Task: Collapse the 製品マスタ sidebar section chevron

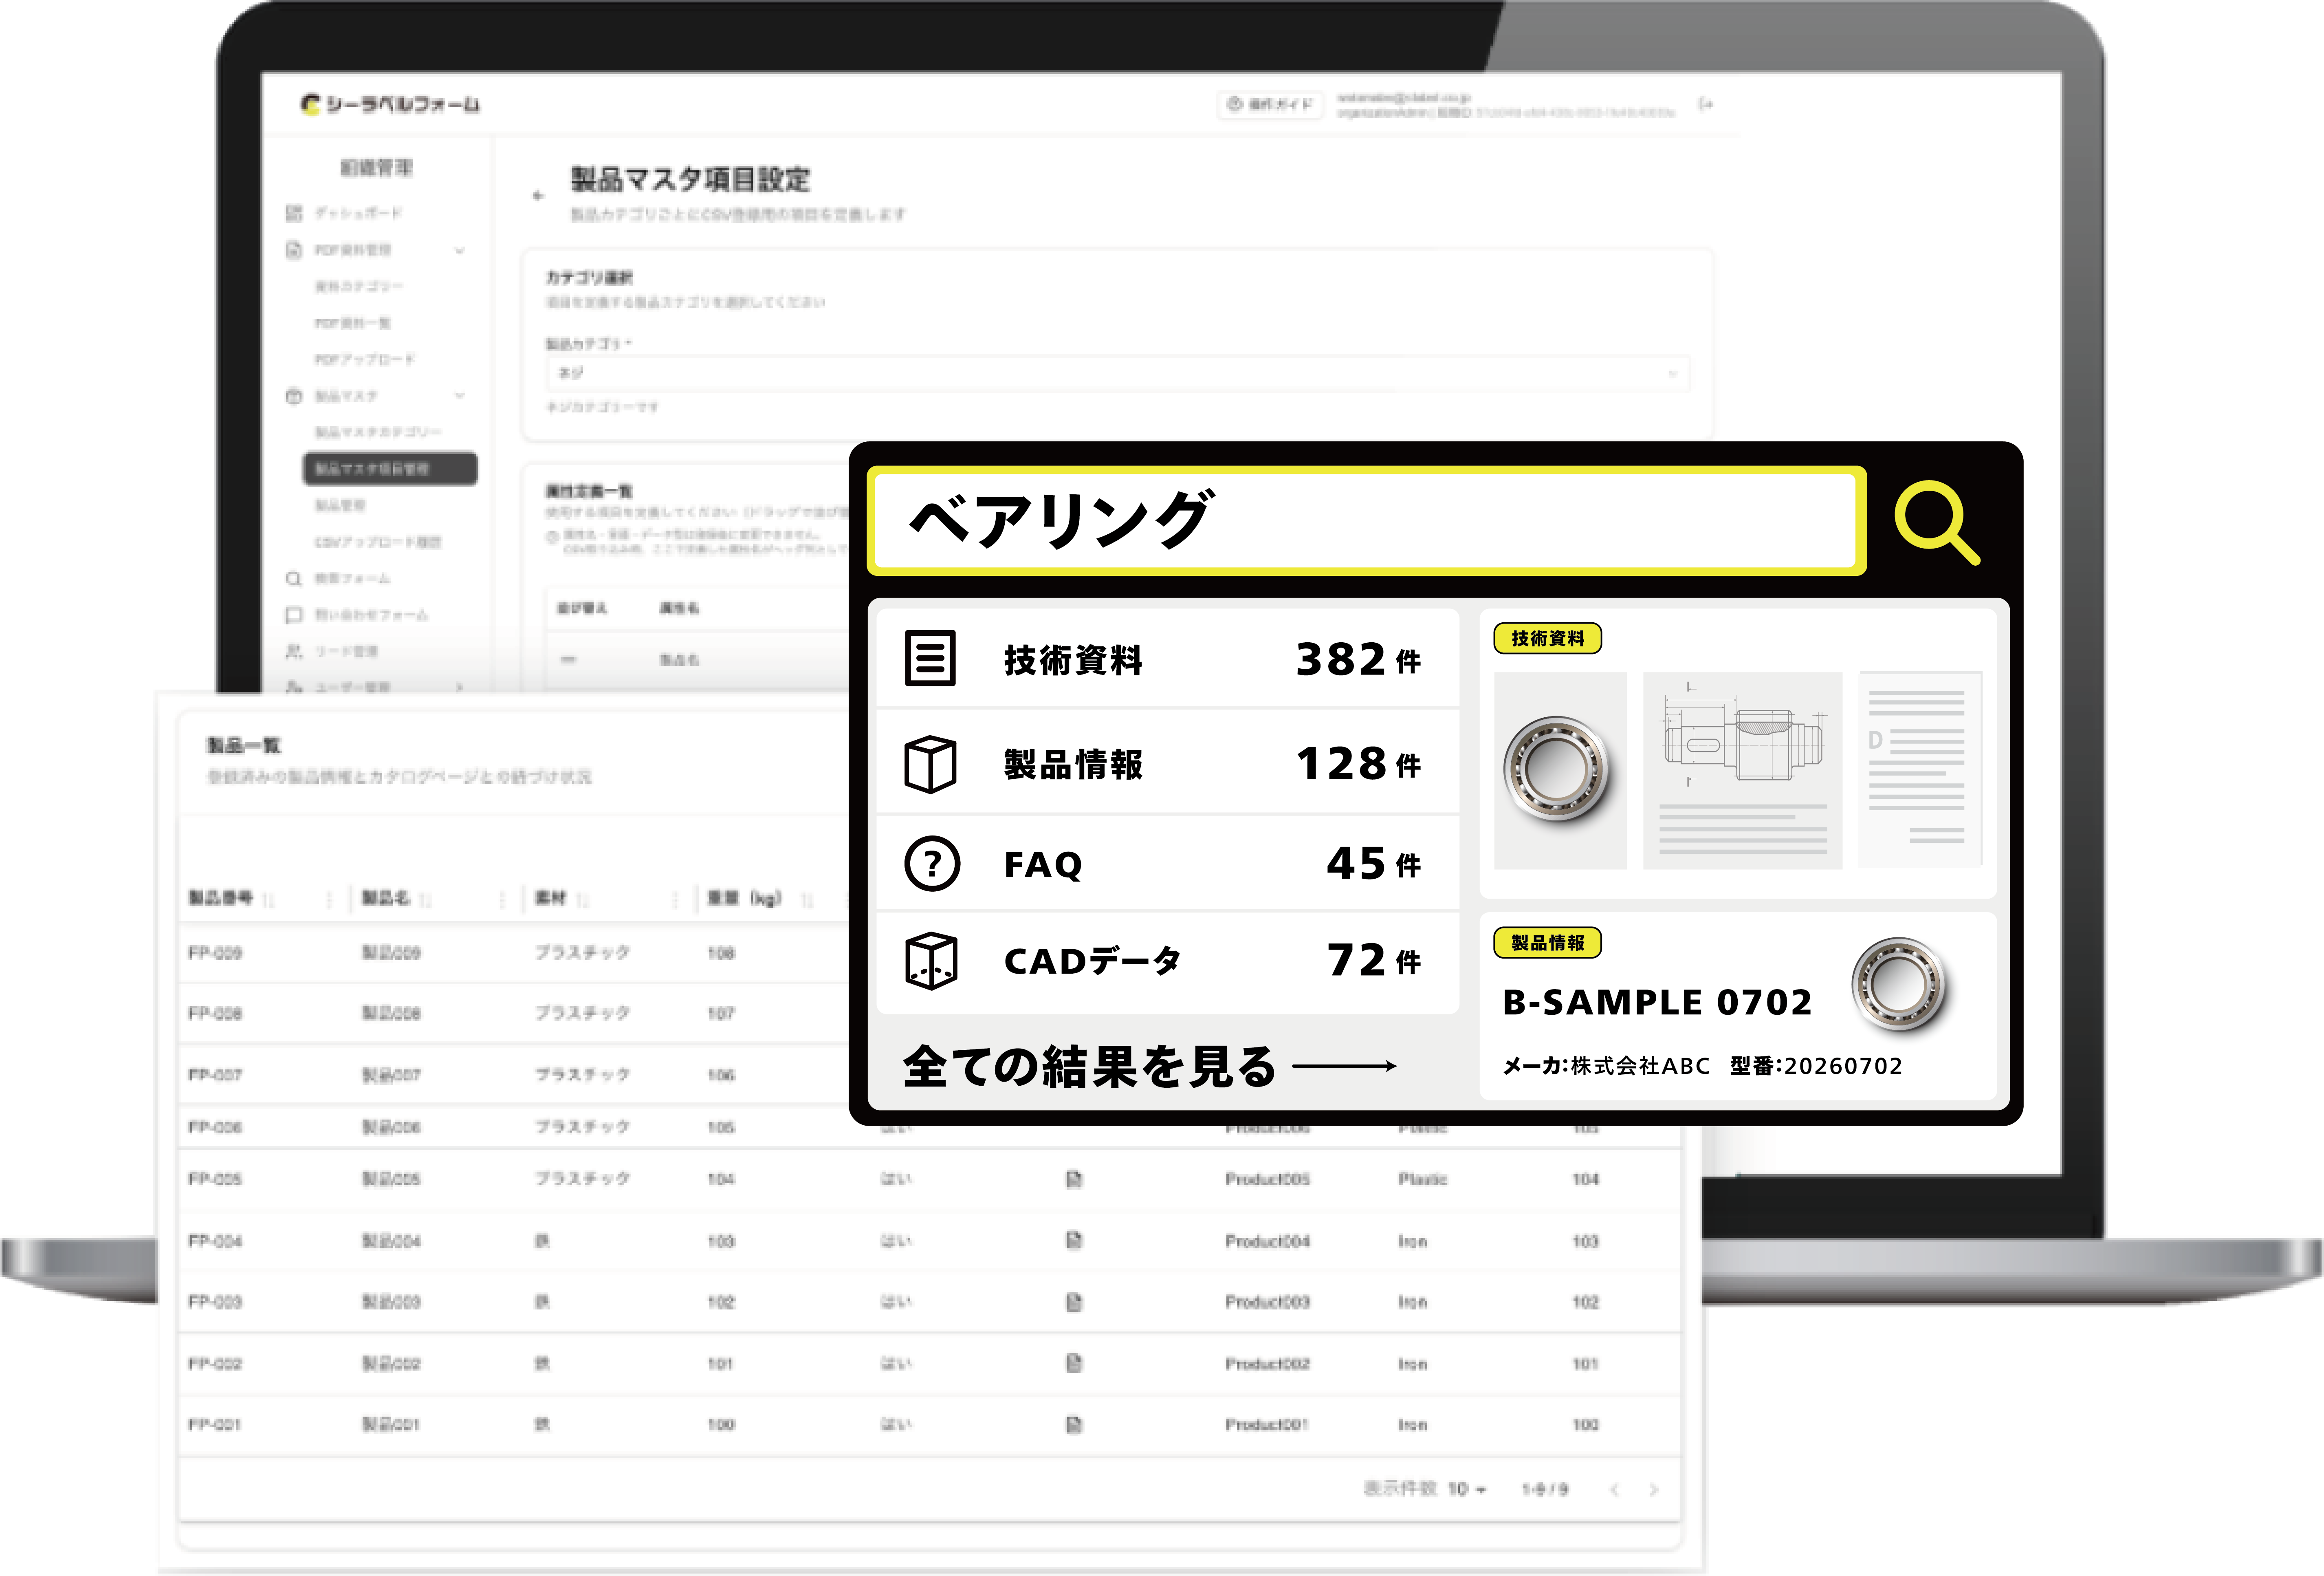Action: pos(460,395)
